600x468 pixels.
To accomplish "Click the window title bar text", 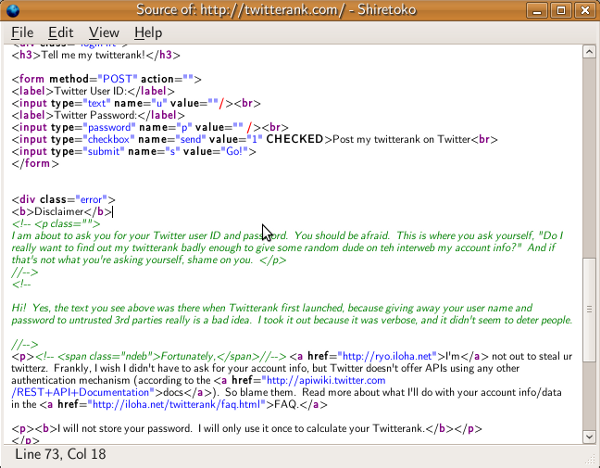I will (276, 10).
